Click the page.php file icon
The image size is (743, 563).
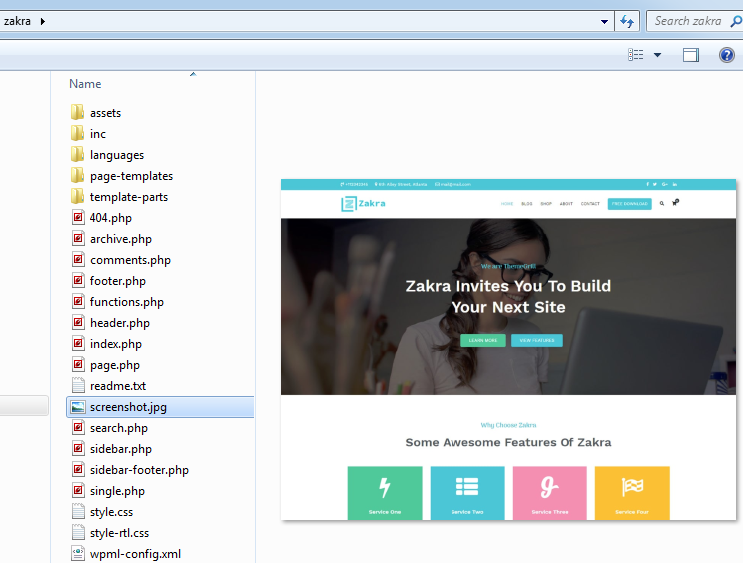pyautogui.click(x=78, y=364)
